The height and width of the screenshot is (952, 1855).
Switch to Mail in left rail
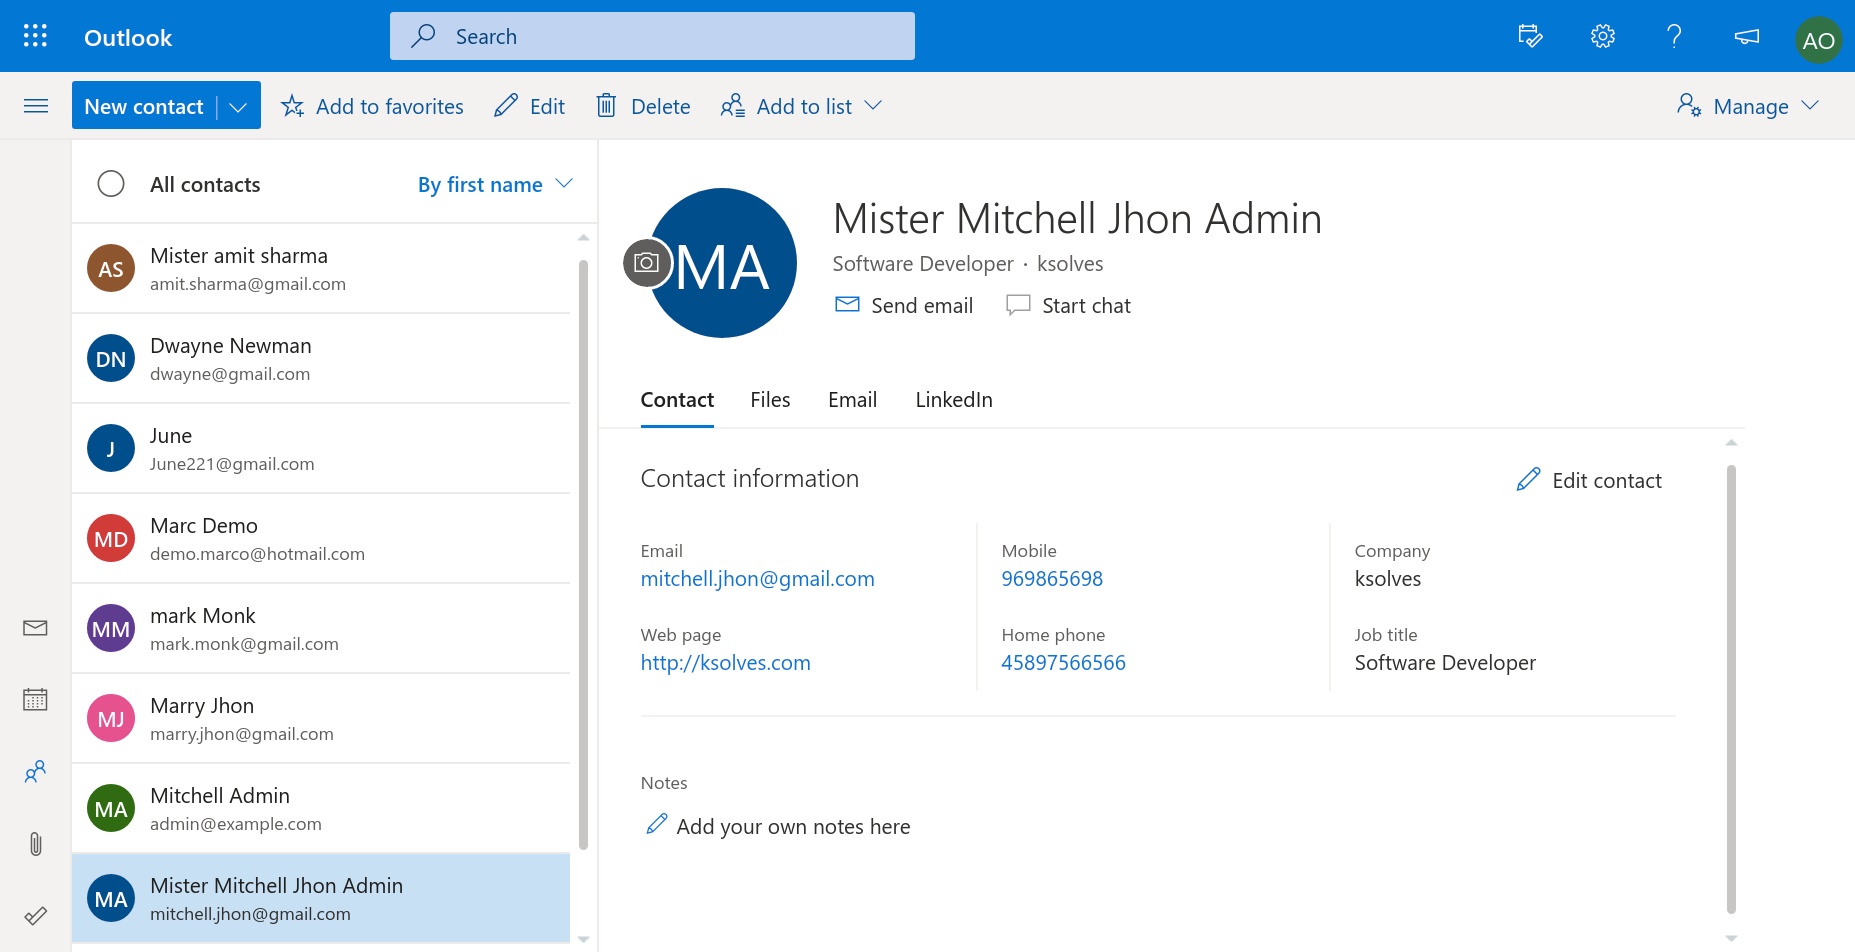(35, 628)
